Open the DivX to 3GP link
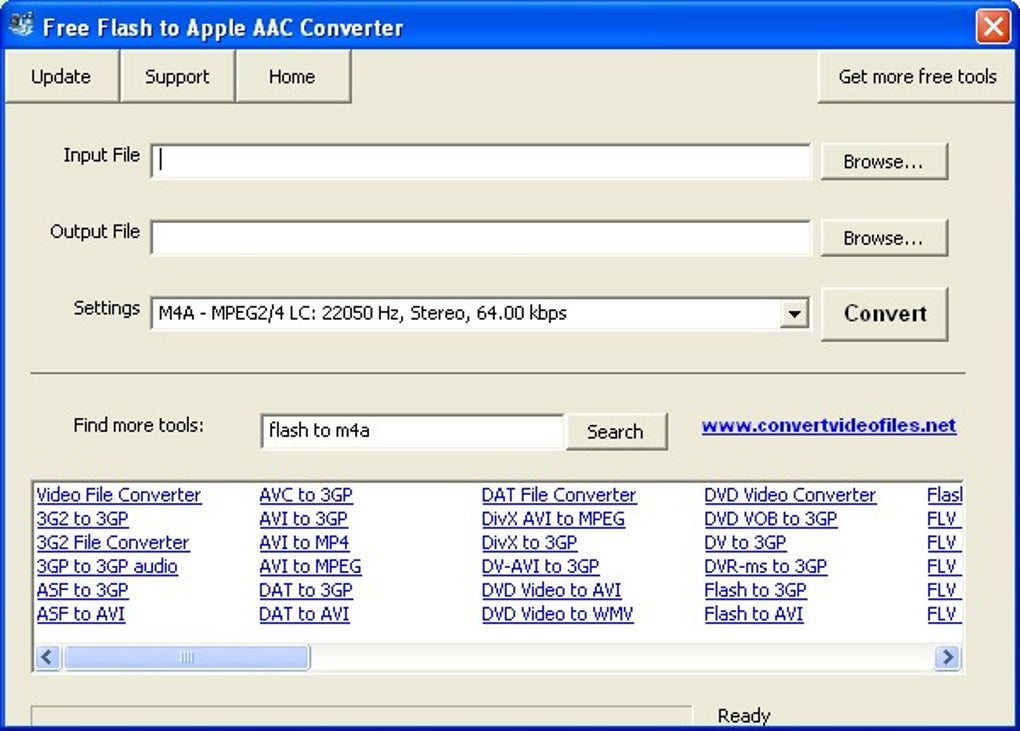Image resolution: width=1020 pixels, height=731 pixels. click(x=530, y=542)
